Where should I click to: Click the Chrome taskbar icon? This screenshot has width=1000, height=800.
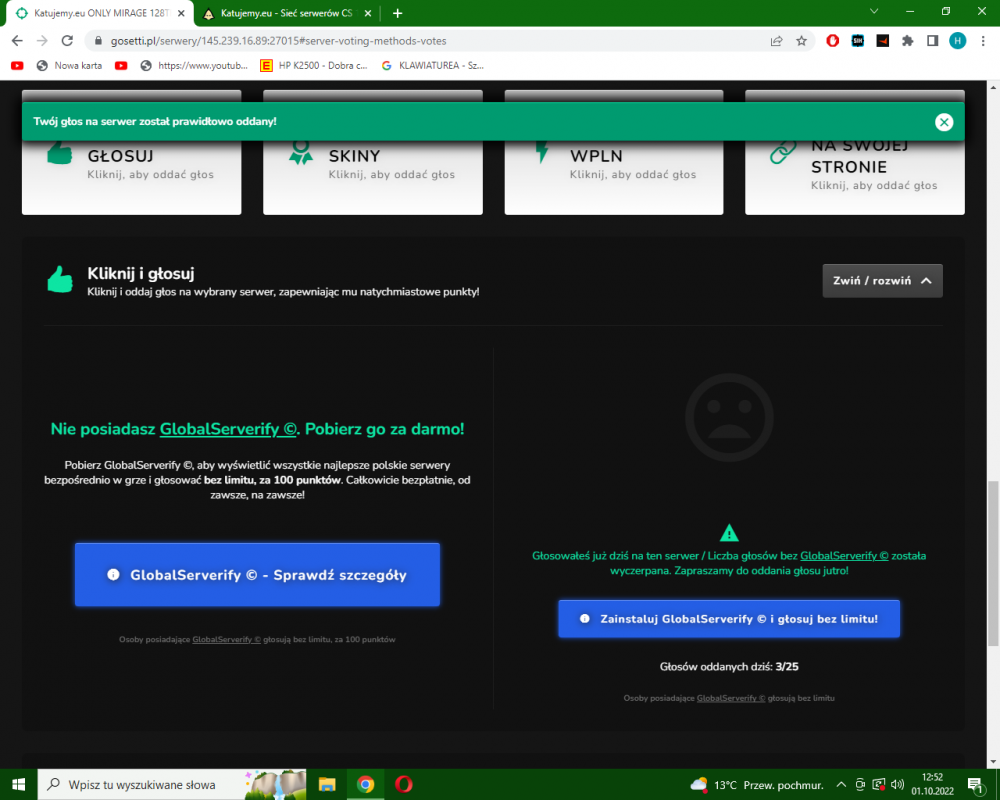[x=365, y=784]
